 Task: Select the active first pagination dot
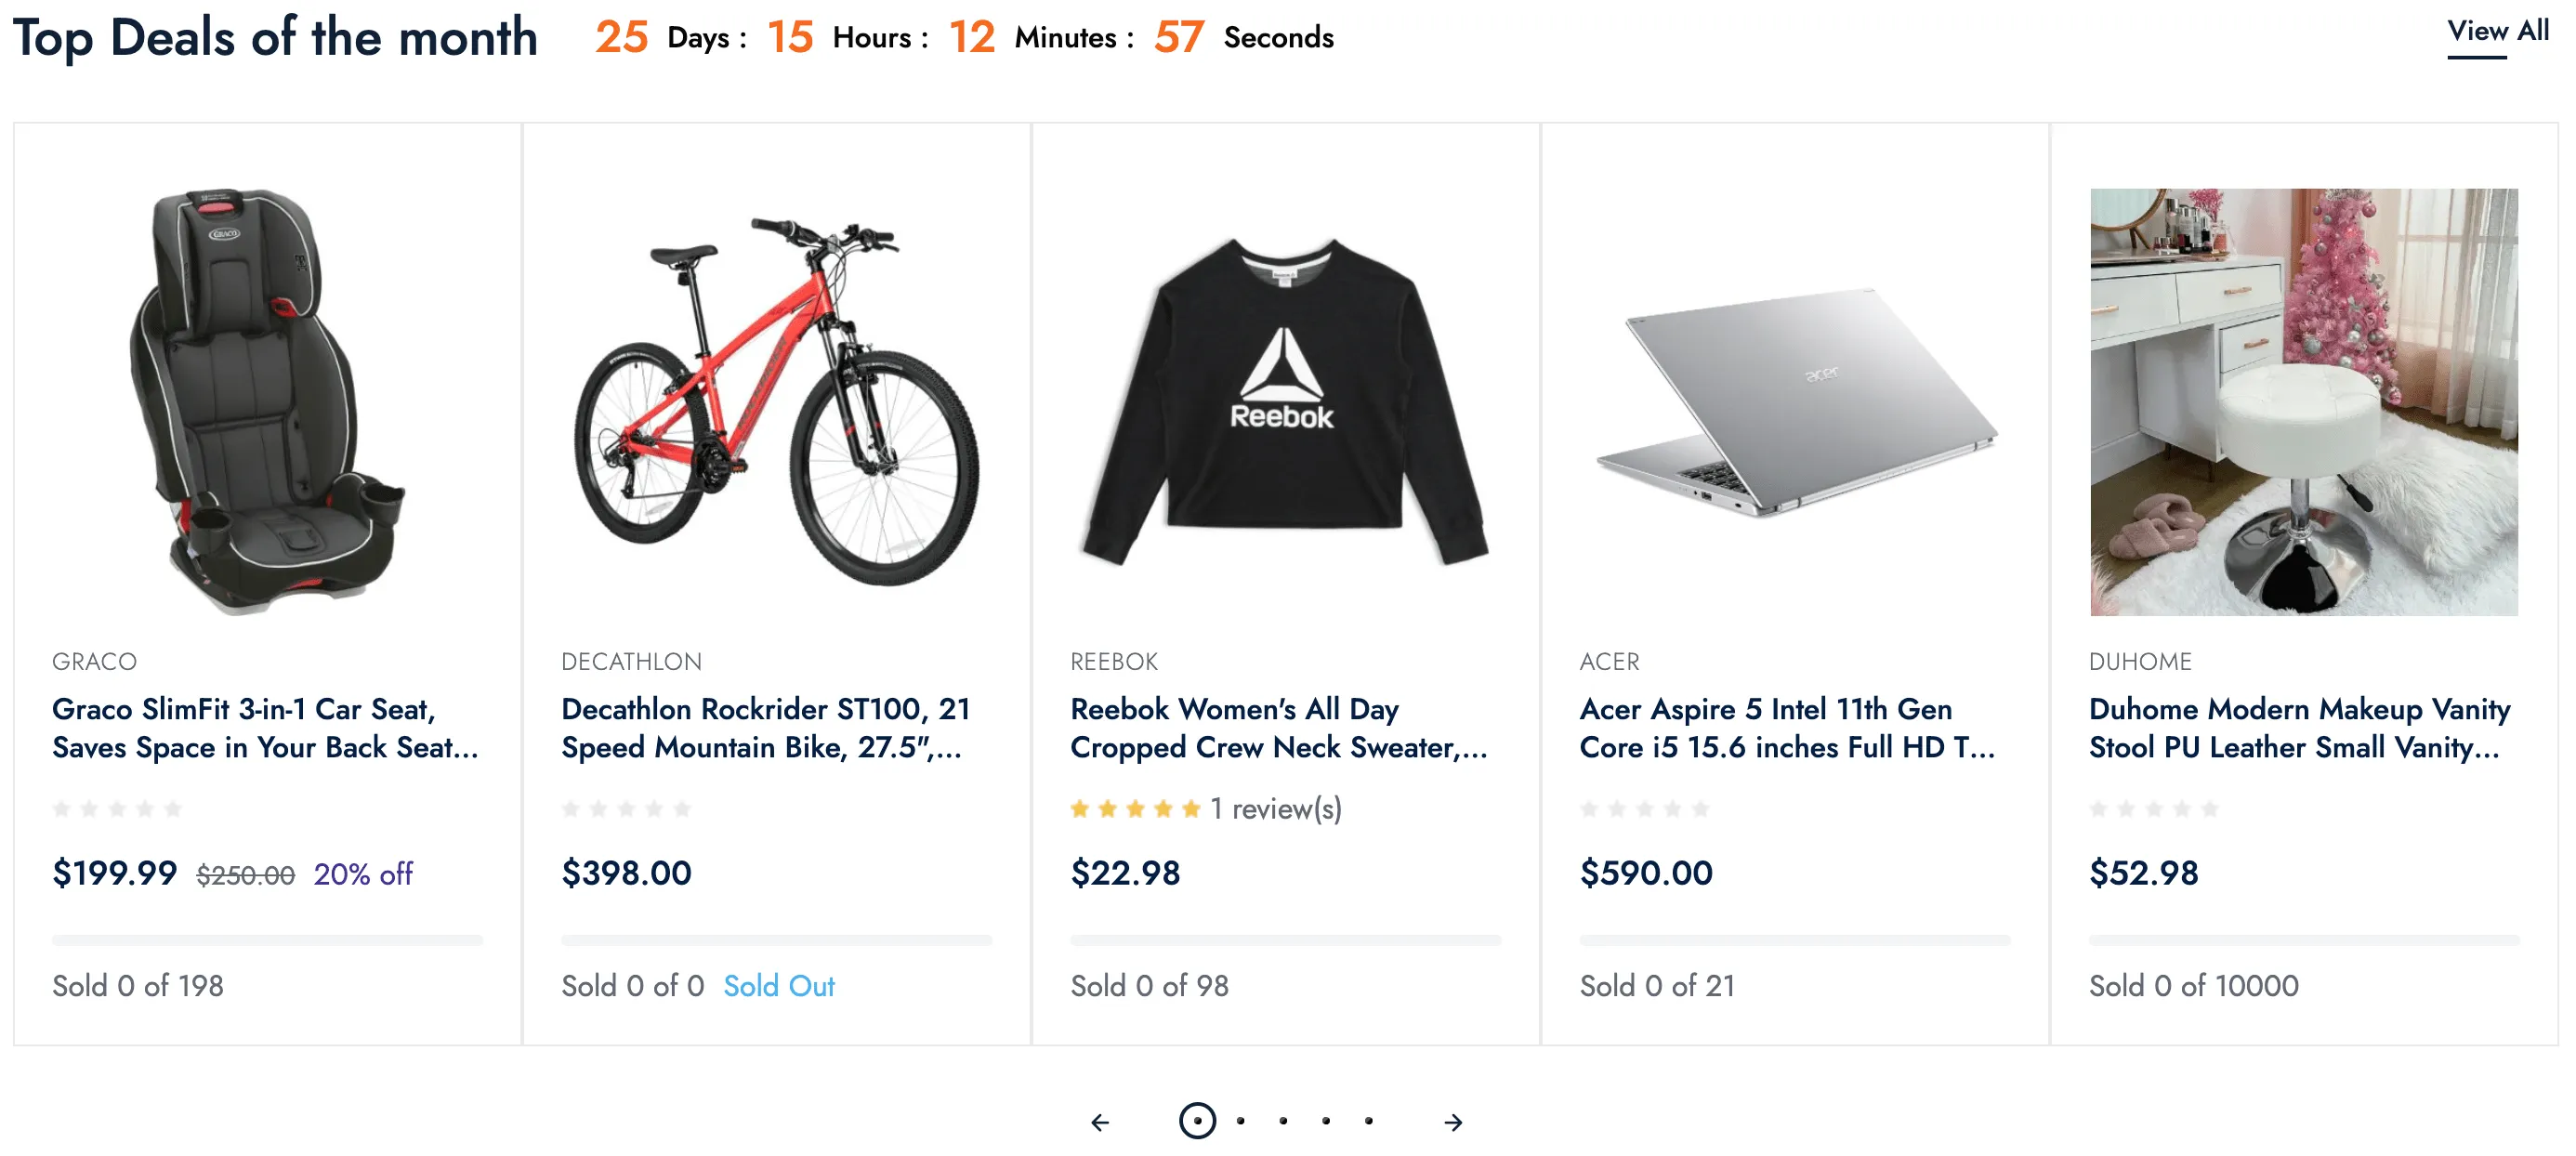(1197, 1121)
